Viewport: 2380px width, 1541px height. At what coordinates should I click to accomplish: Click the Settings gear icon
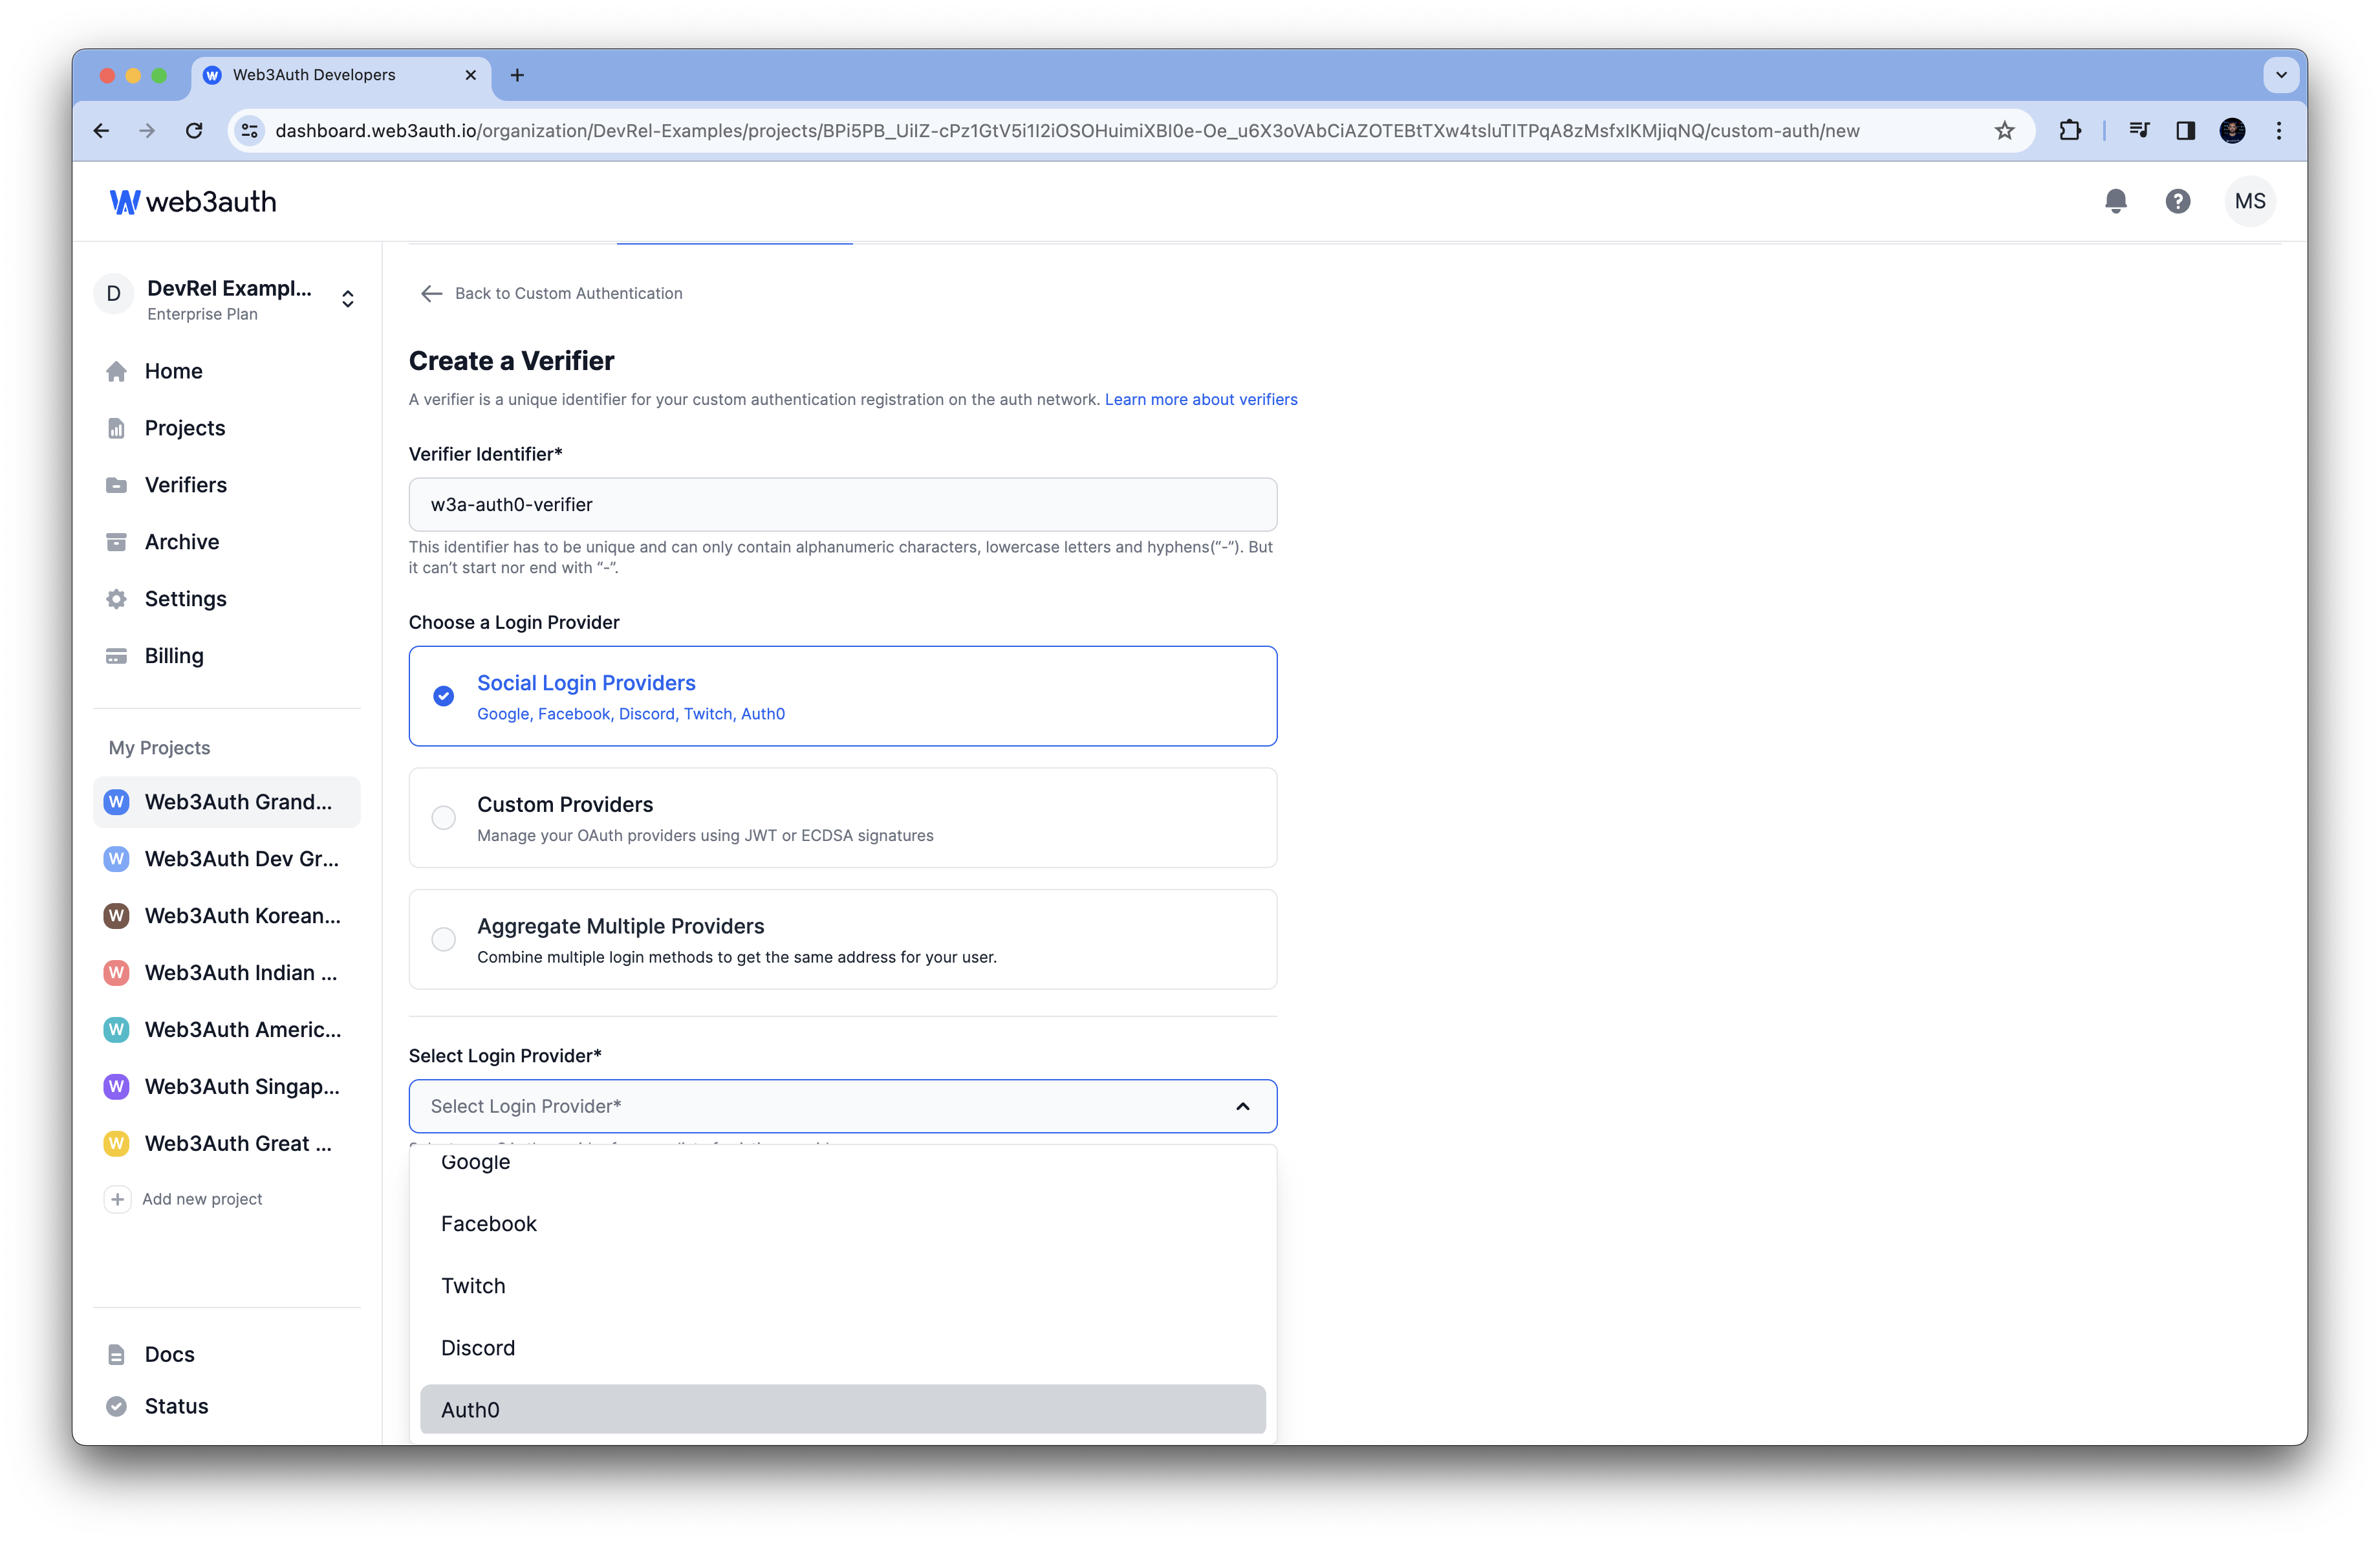pyautogui.click(x=116, y=599)
